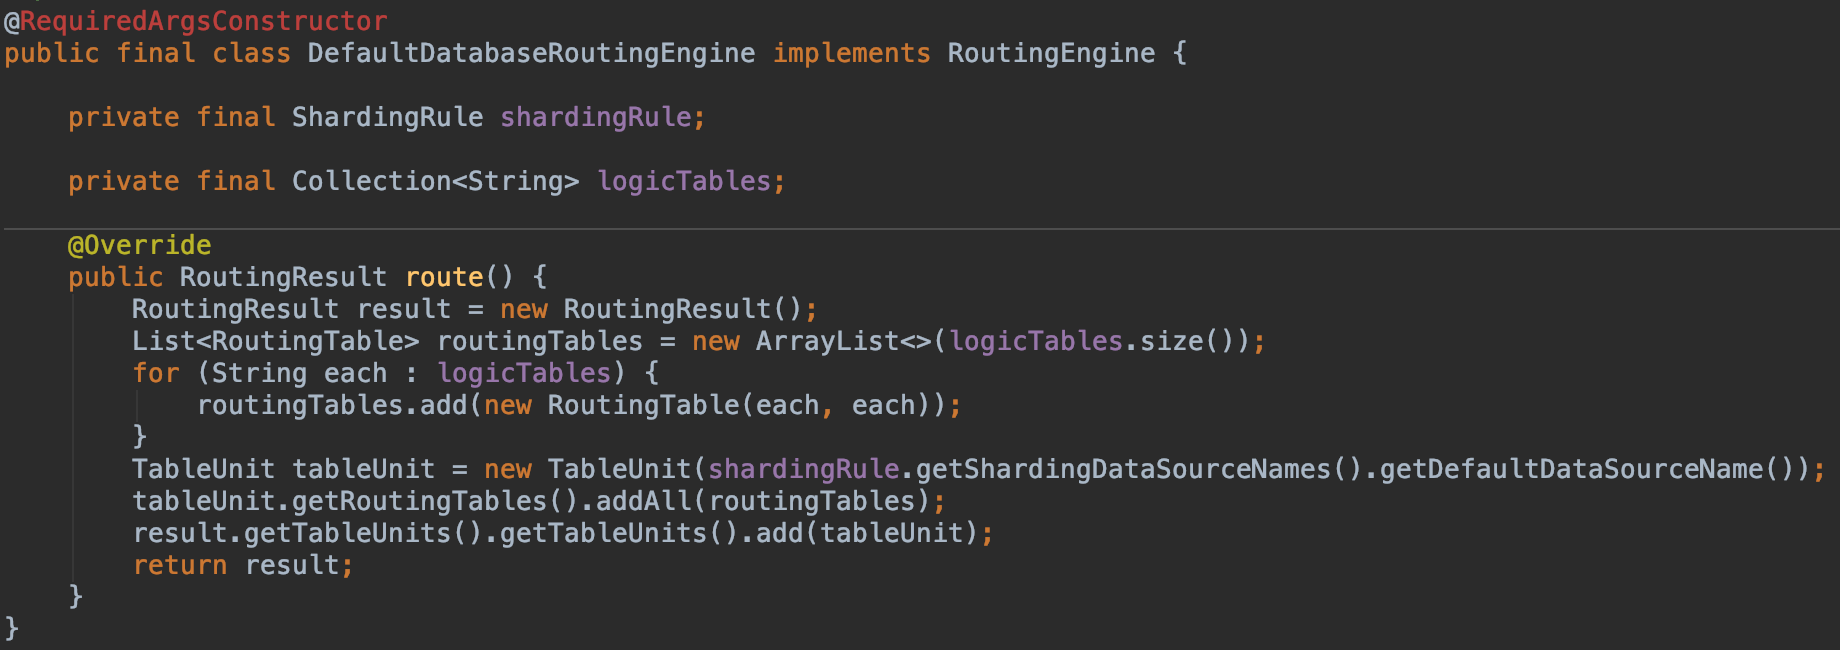Click the final closing brace of the class
This screenshot has height=650, width=1840.
(11, 629)
